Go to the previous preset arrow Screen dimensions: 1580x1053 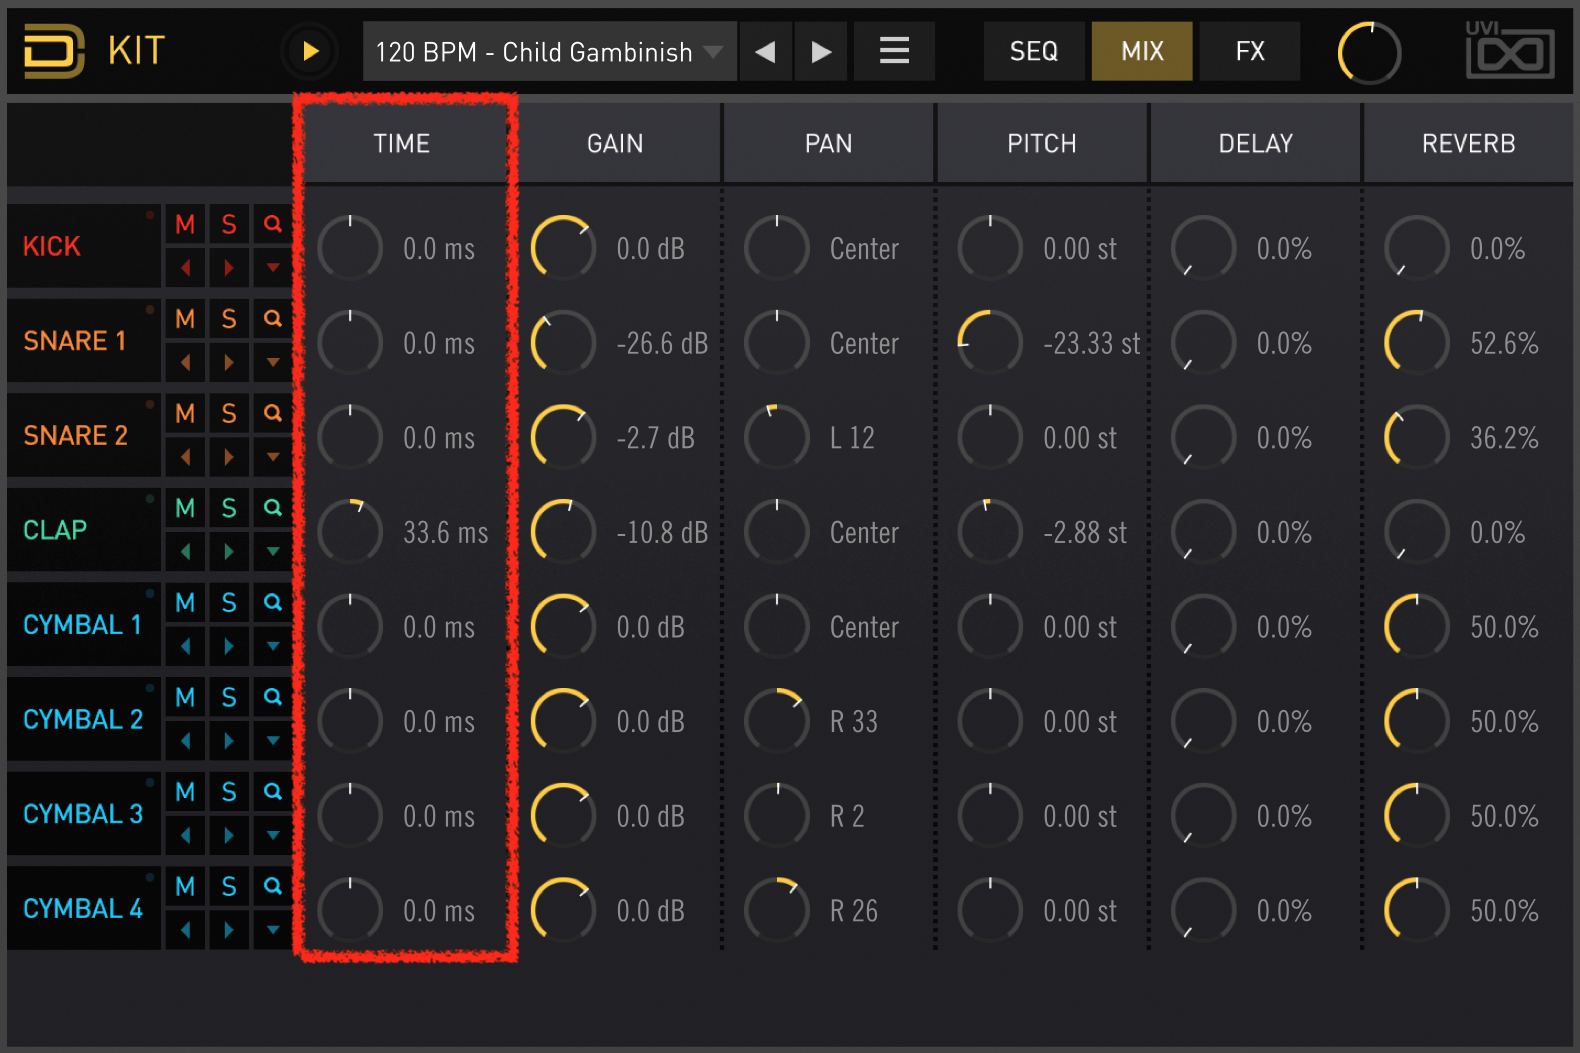click(765, 51)
